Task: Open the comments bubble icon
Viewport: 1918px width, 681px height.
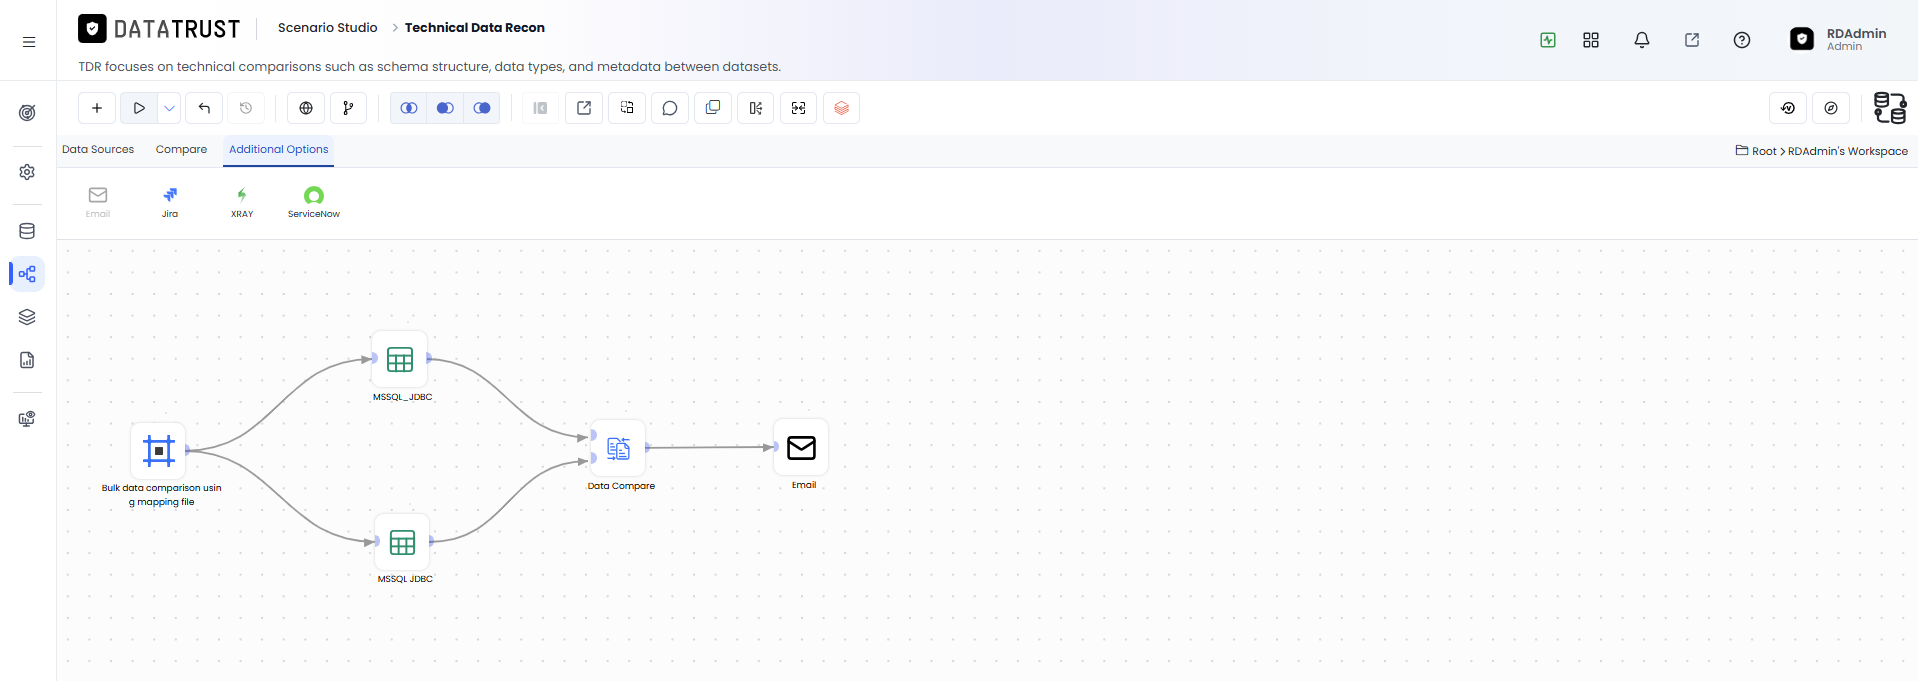Action: point(670,108)
